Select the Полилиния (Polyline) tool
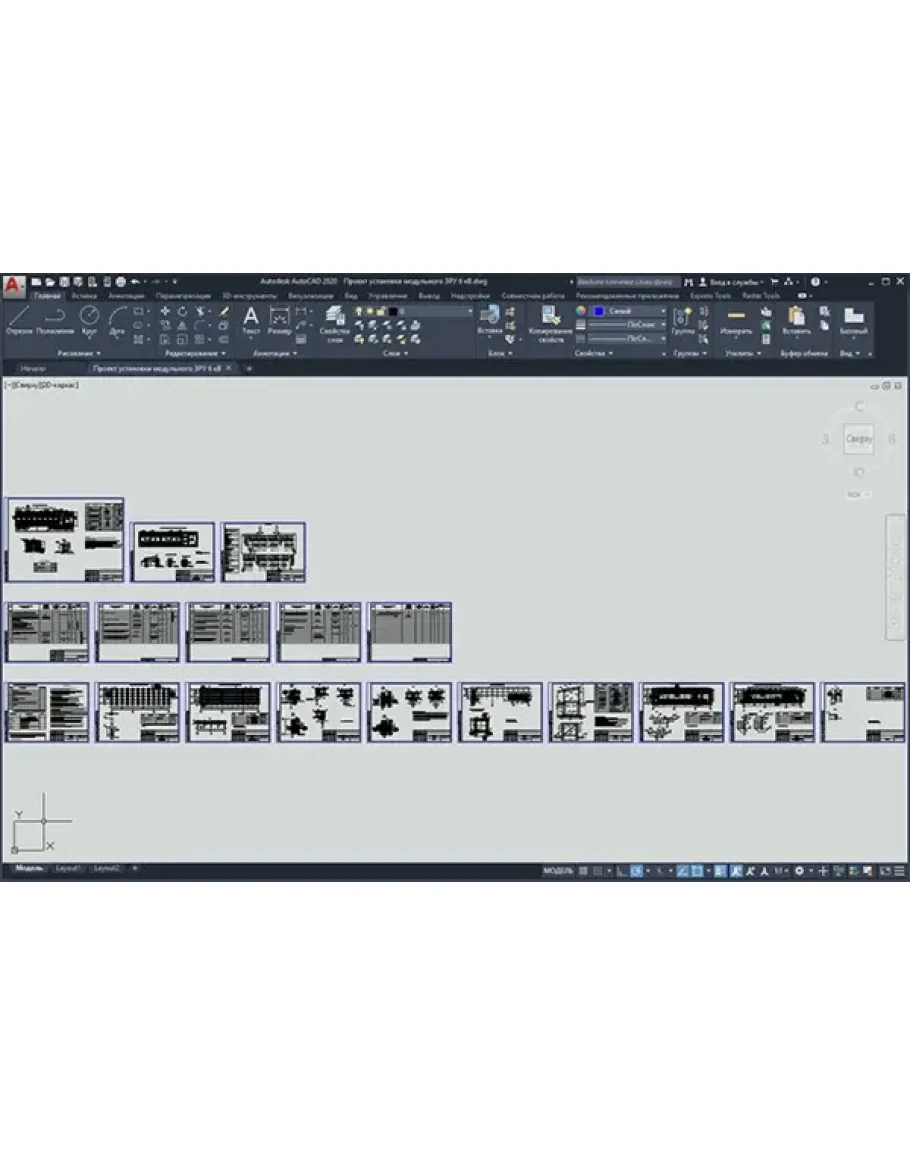 [54, 317]
